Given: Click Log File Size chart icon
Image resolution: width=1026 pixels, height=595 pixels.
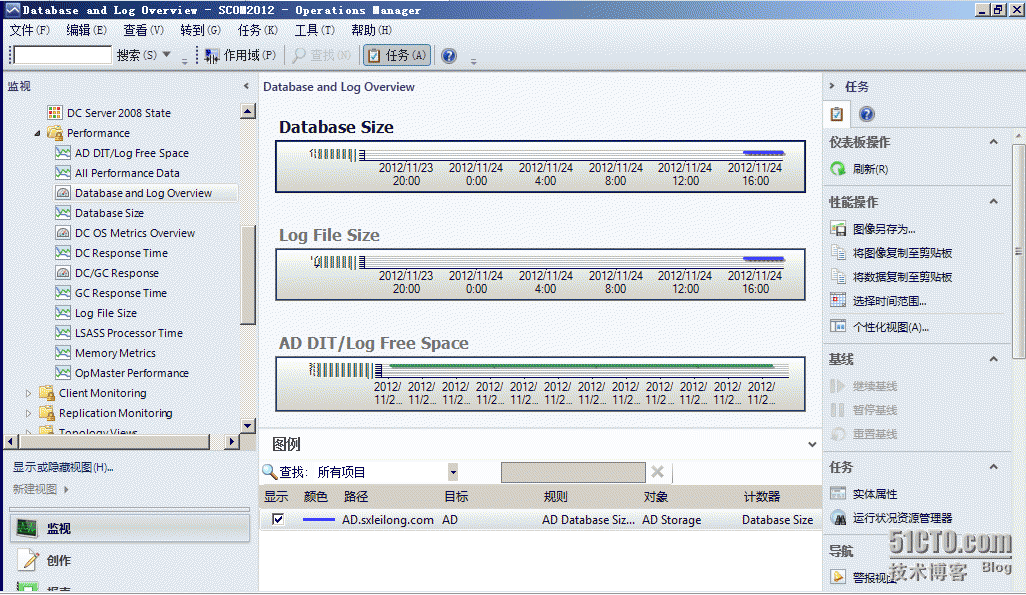Looking at the screenshot, I should point(63,313).
